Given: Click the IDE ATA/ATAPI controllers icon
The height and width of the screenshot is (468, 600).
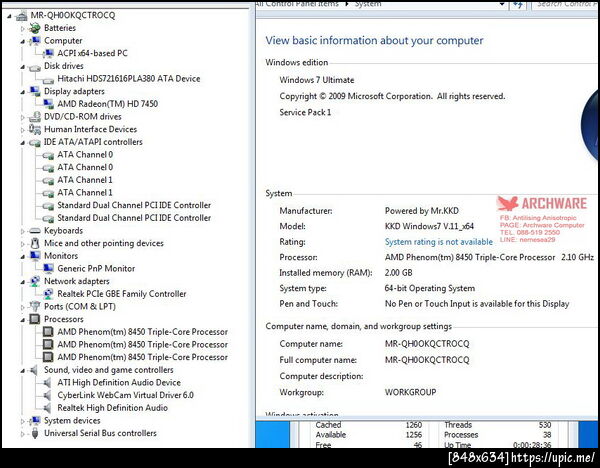Looking at the screenshot, I should pos(35,143).
